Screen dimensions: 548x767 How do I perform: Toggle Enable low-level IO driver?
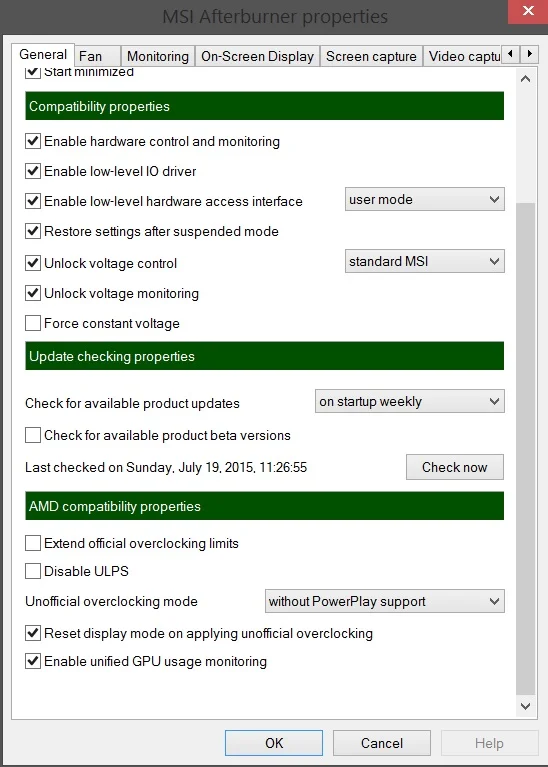point(33,171)
